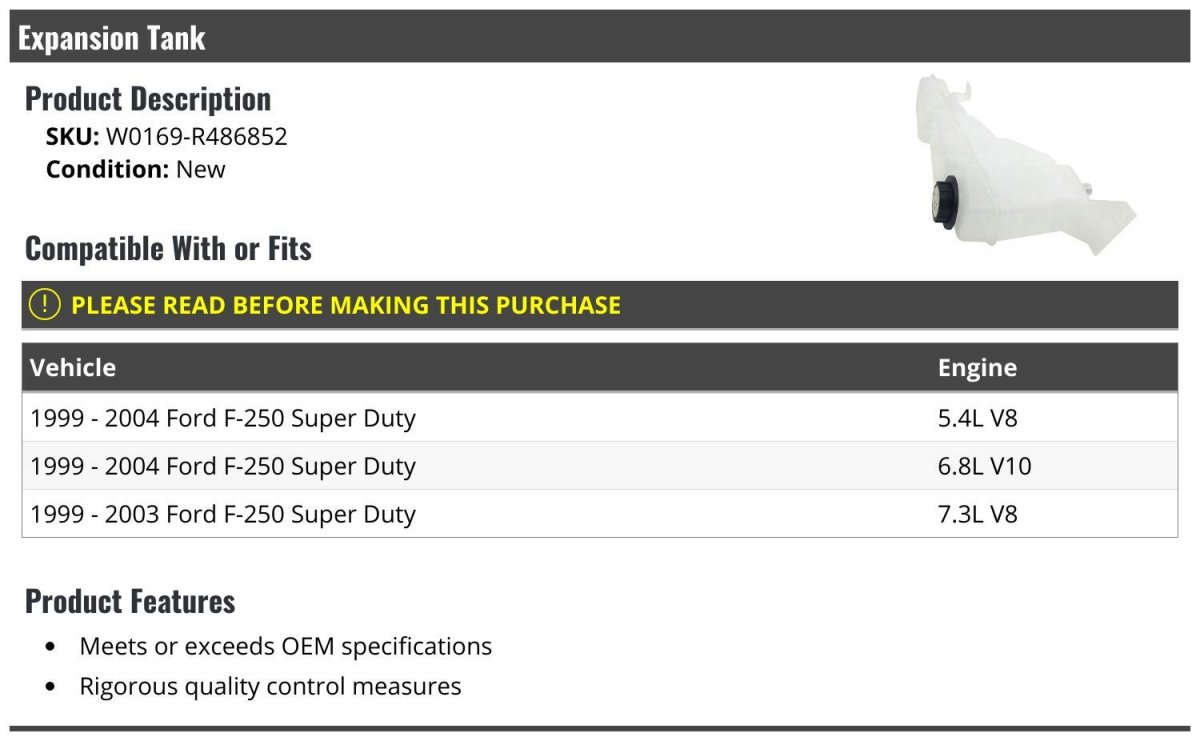
Task: Click the PLEASE READ BEFORE MAKING THIS PURCHASE banner
Action: pyautogui.click(x=346, y=305)
